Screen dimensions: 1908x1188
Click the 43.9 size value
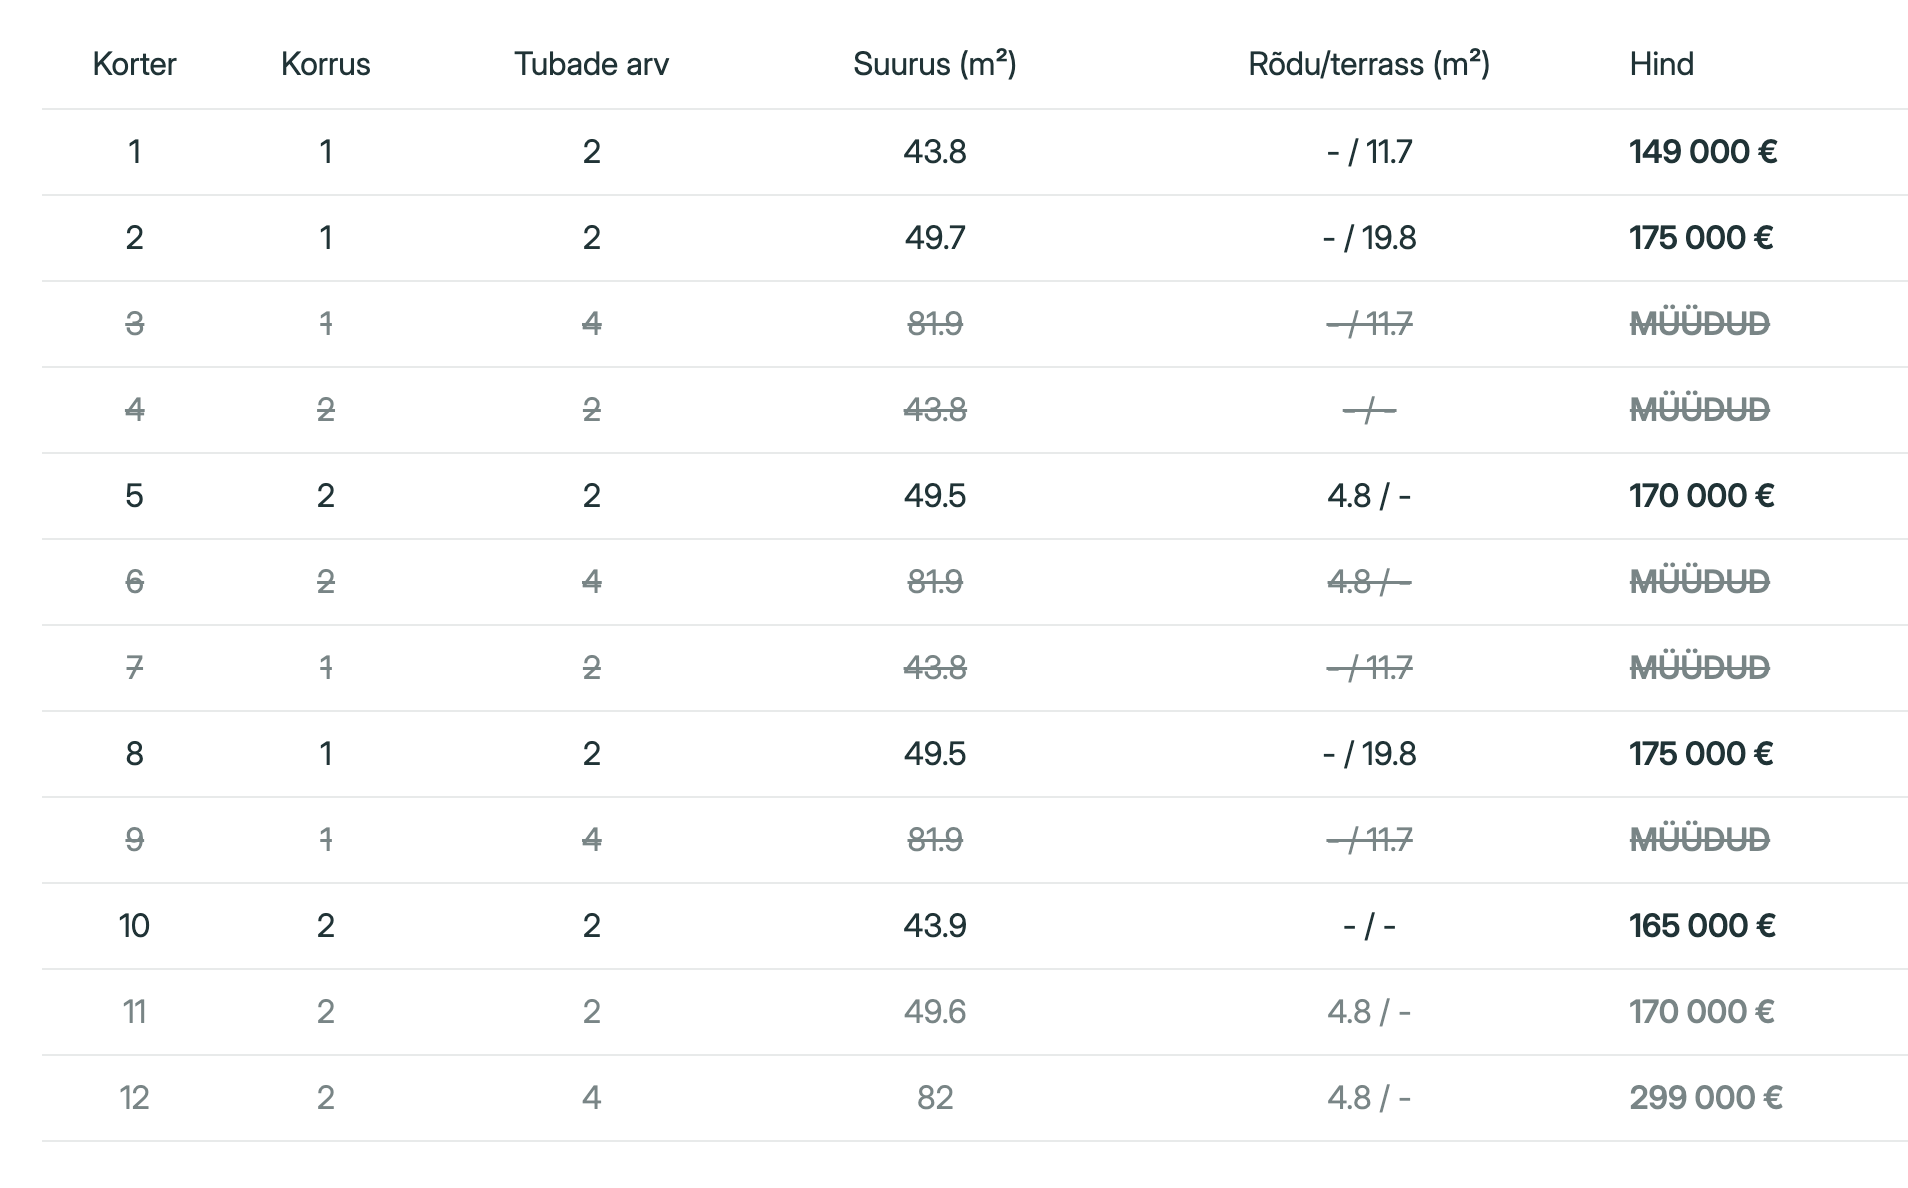pos(934,926)
